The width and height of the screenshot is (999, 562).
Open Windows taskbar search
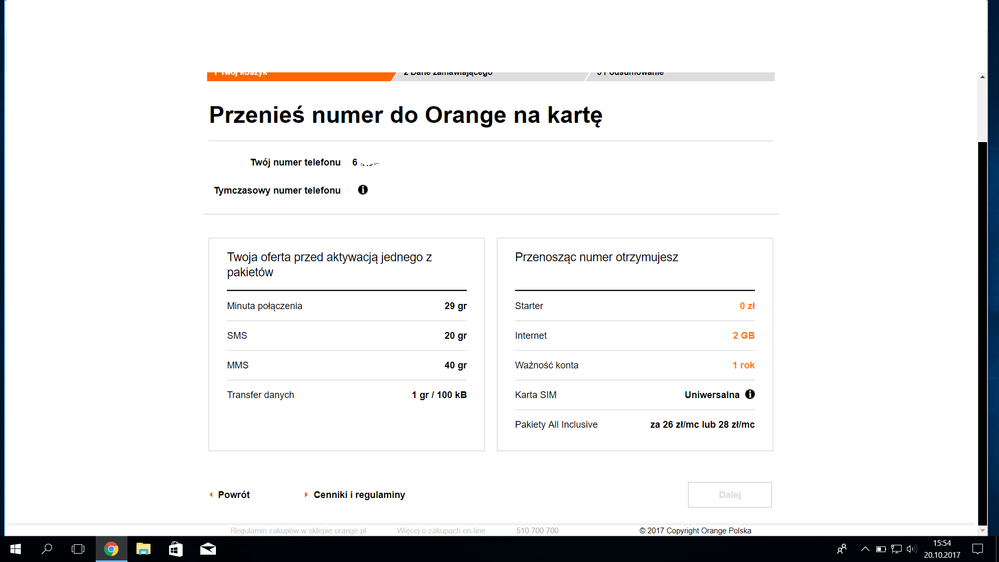(x=47, y=549)
